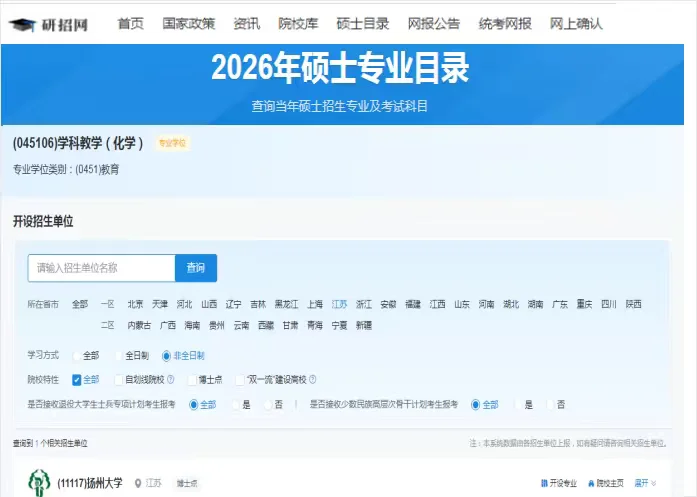
Task: Click the 请输入招生单位名称 input field
Action: pyautogui.click(x=101, y=268)
